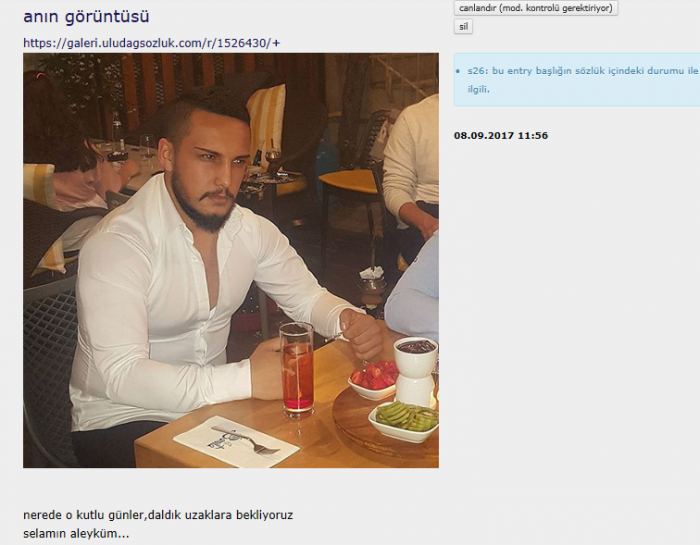Click the napkin with fork in the photo
Viewport: 700px width, 545px height.
tap(237, 440)
